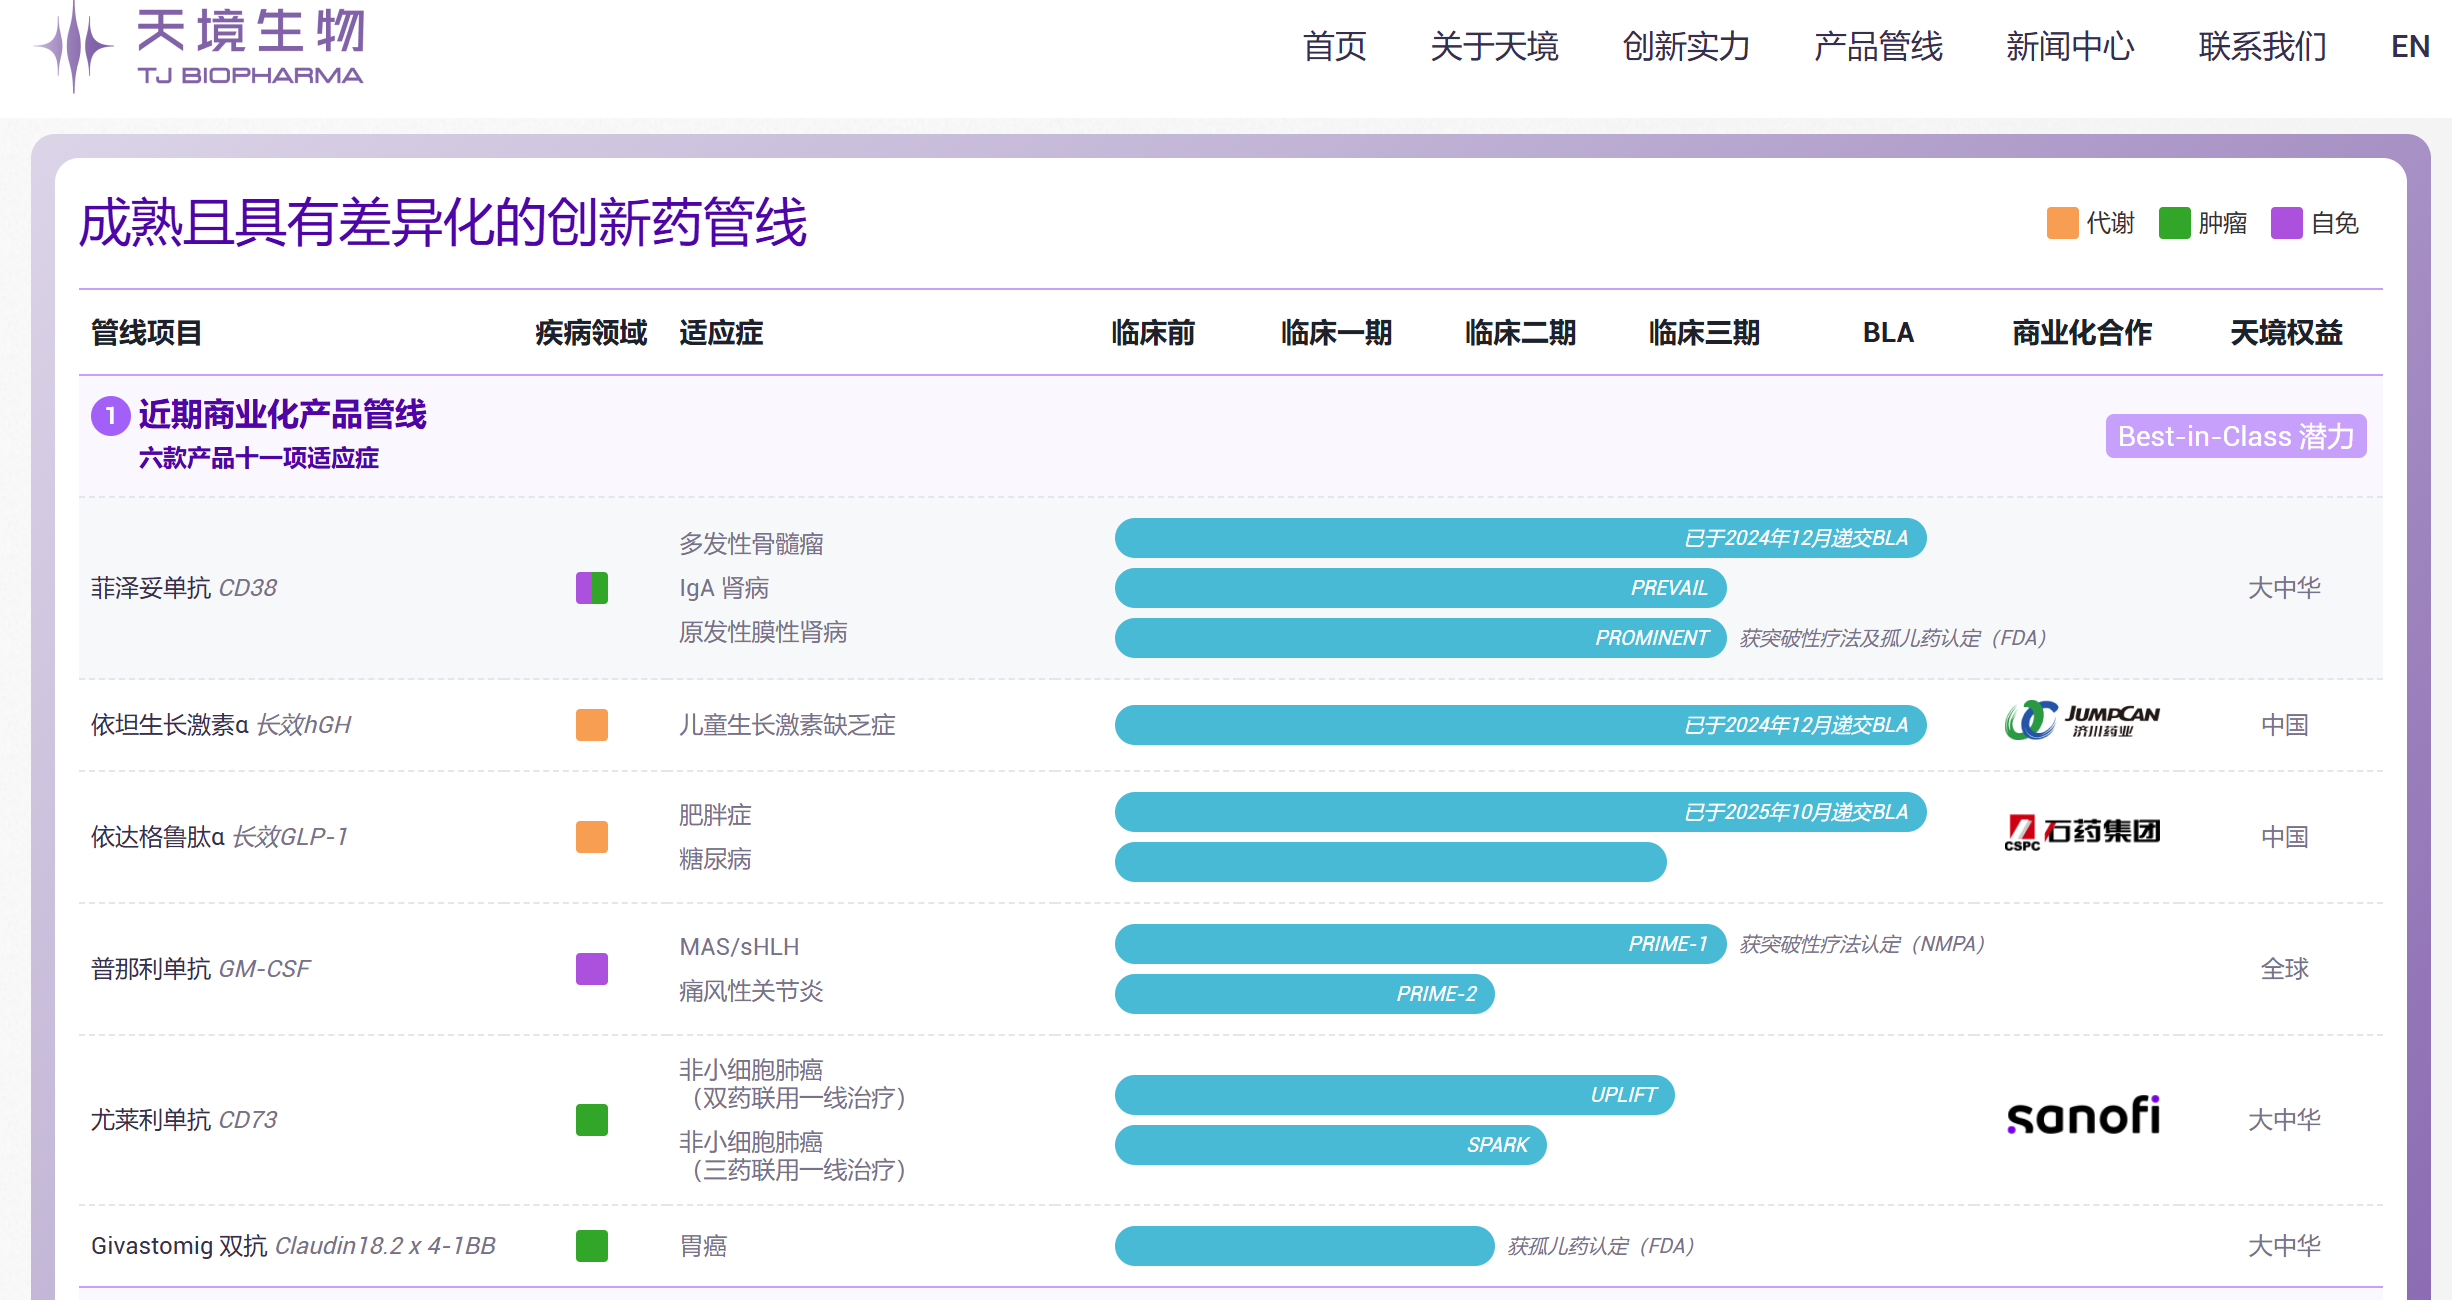The height and width of the screenshot is (1300, 2452).
Task: Click the orange 代谢 legend swatch
Action: pyautogui.click(x=2062, y=223)
